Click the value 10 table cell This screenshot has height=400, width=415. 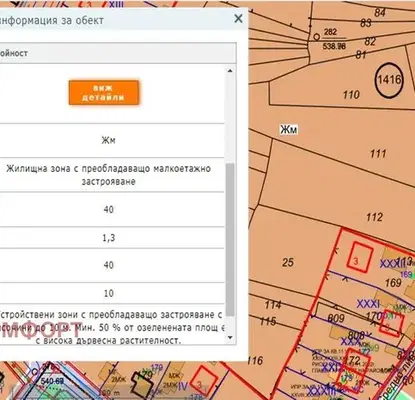pyautogui.click(x=109, y=293)
